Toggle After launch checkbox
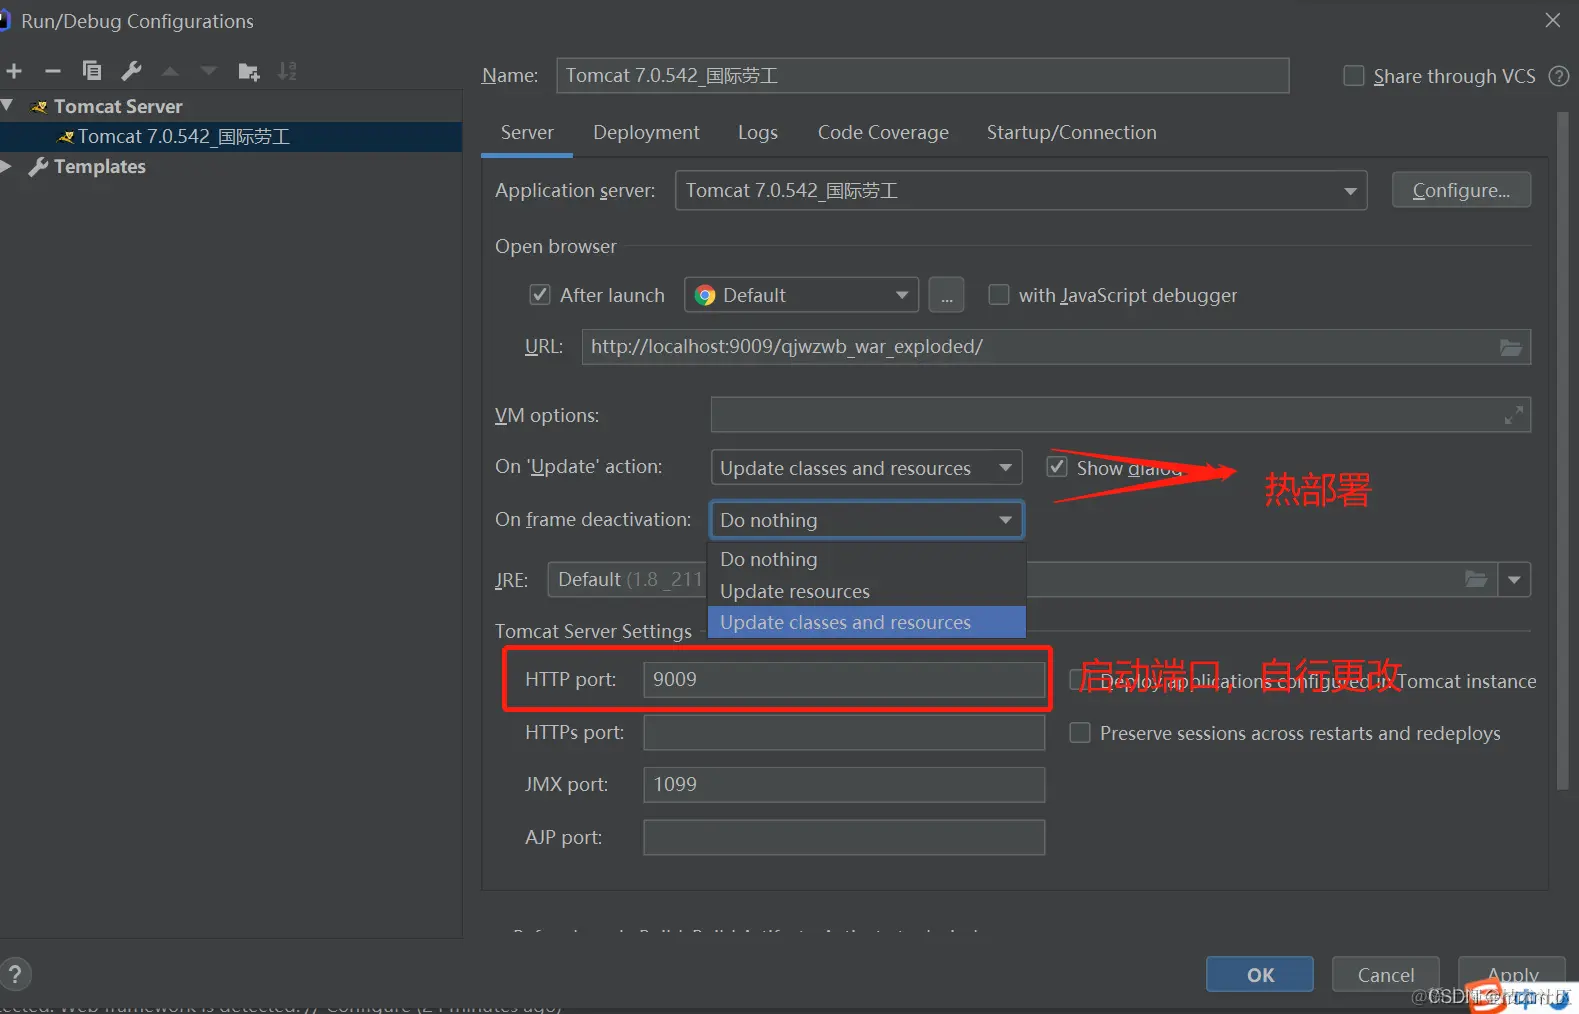Viewport: 1579px width, 1014px height. [x=540, y=295]
